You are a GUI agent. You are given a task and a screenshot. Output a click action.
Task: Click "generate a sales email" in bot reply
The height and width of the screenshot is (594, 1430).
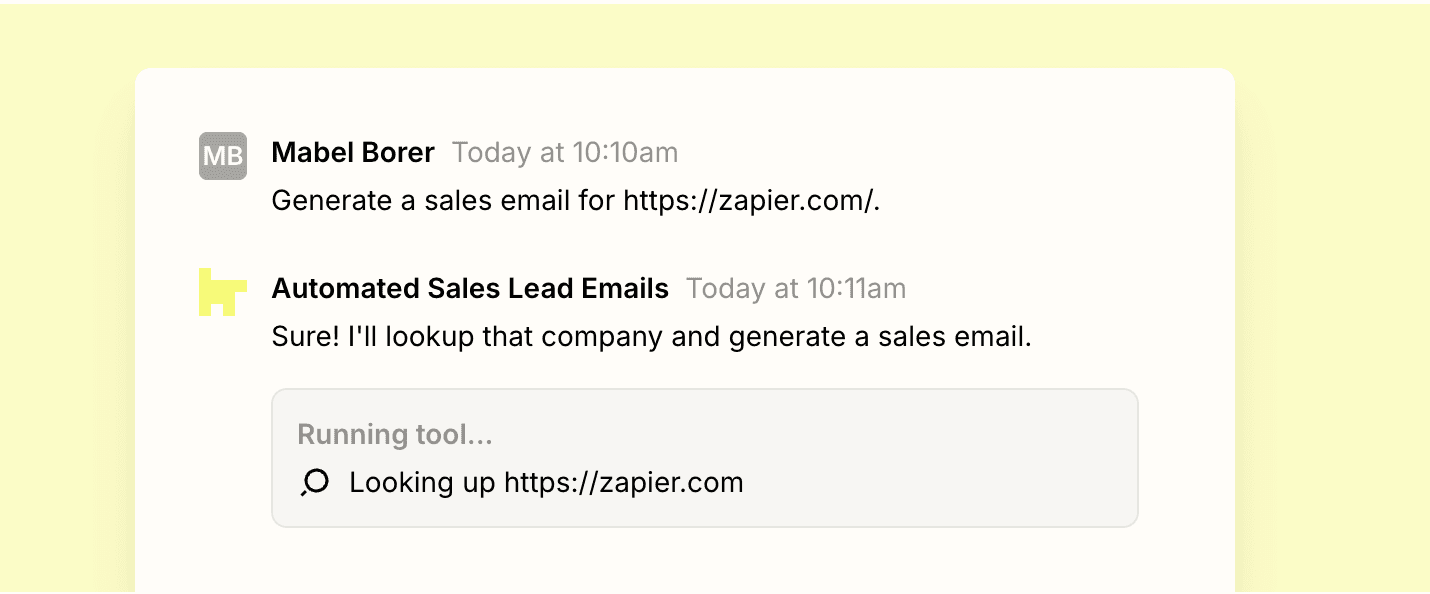pyautogui.click(x=879, y=337)
